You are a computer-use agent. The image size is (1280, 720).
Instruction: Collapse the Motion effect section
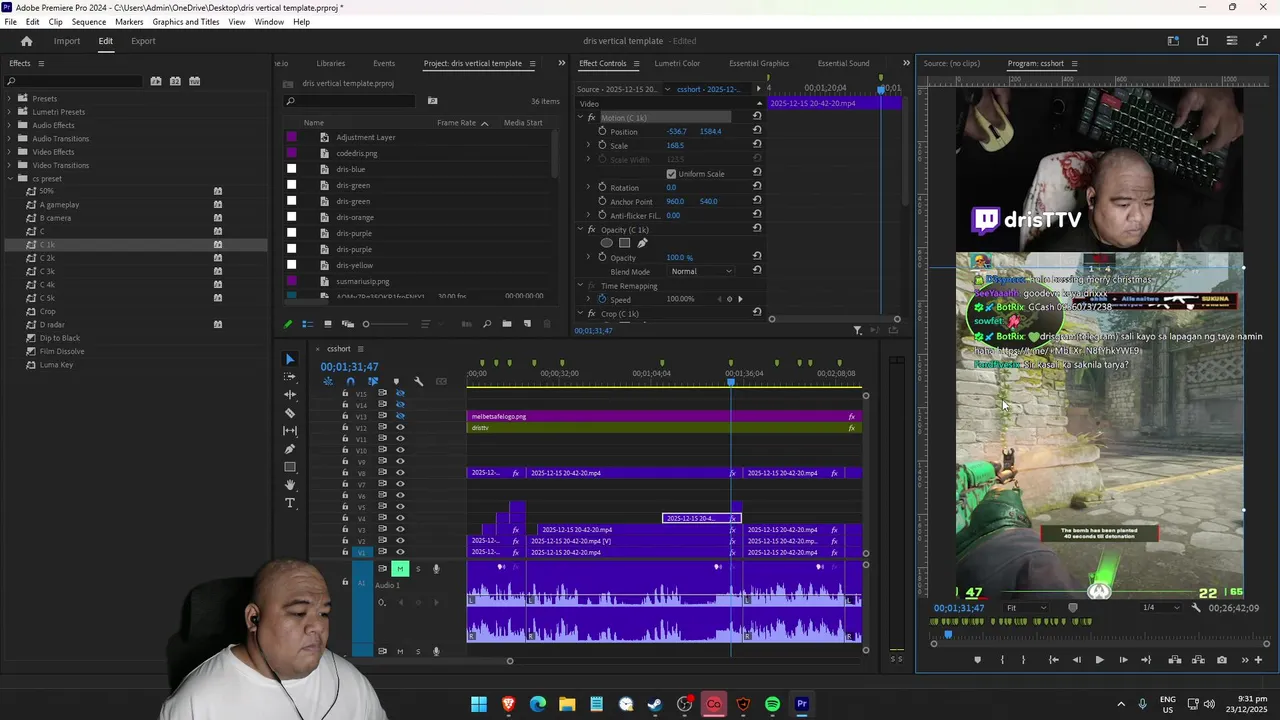point(579,118)
